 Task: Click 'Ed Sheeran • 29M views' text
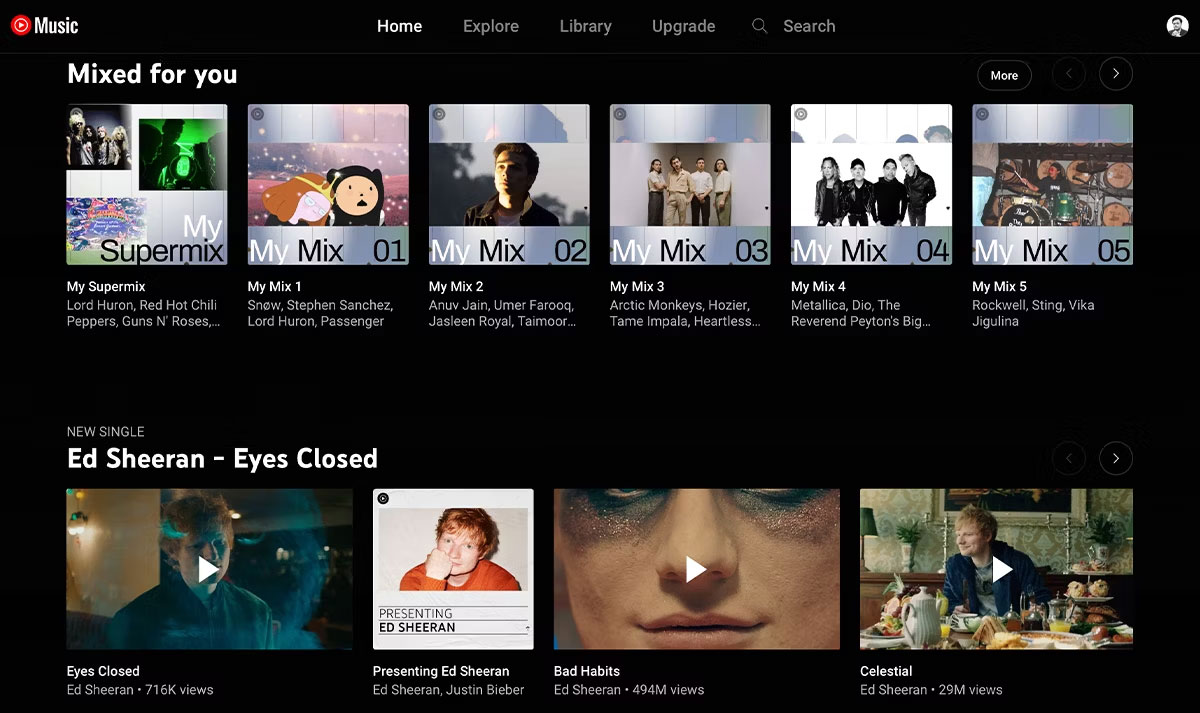coord(931,690)
